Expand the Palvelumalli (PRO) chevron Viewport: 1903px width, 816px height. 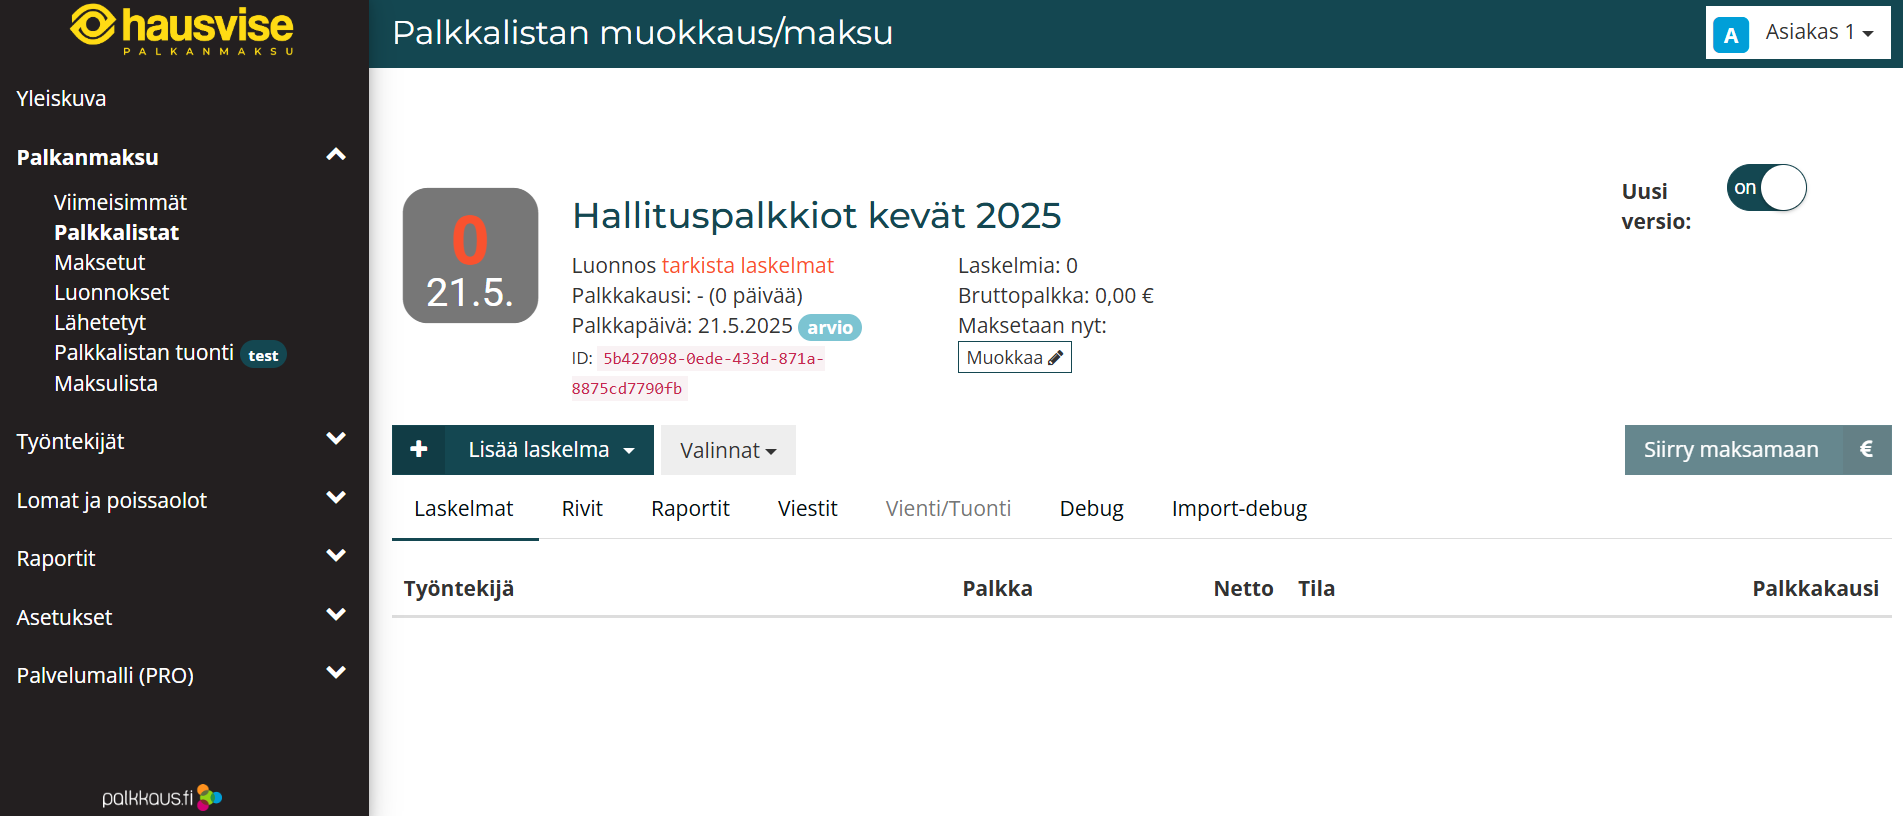point(336,673)
